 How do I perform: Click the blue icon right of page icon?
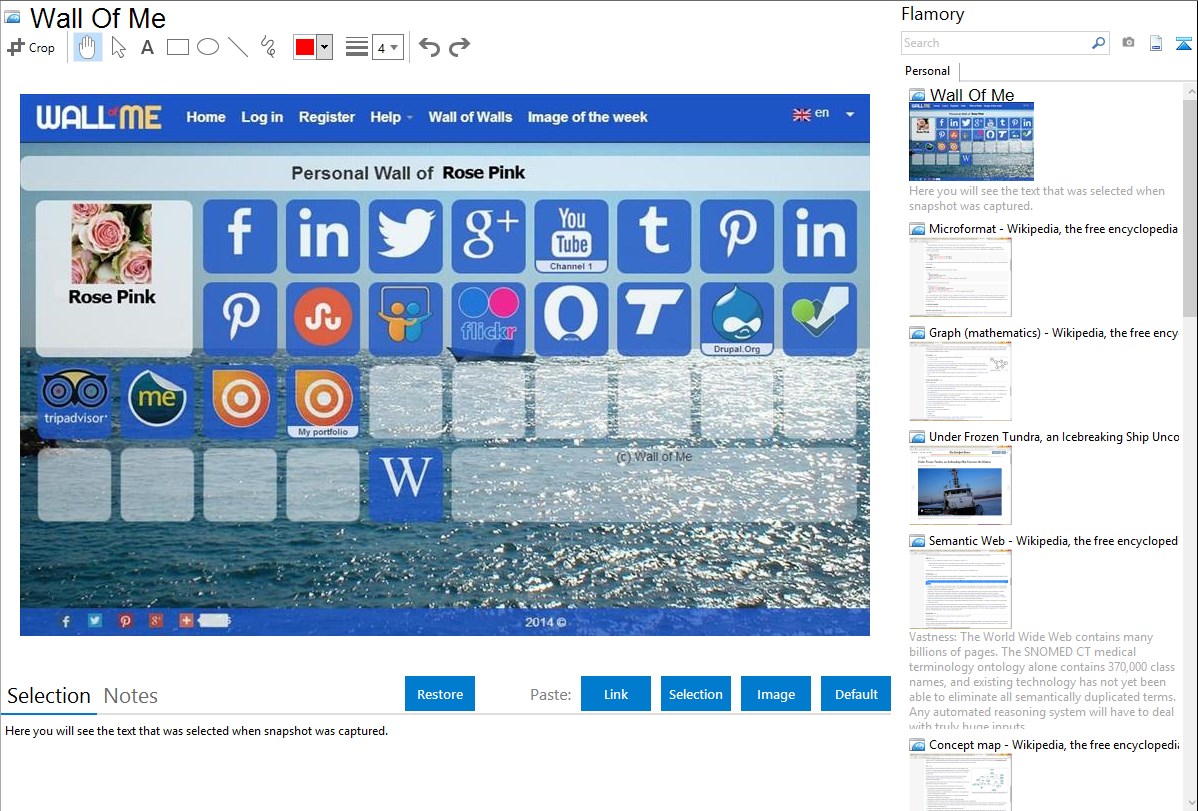tap(1183, 44)
